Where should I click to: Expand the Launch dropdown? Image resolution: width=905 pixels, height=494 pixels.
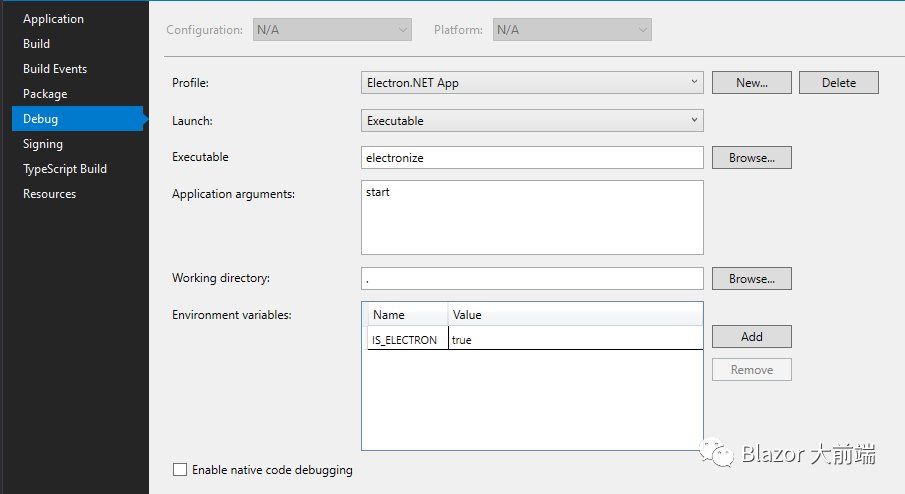(532, 121)
